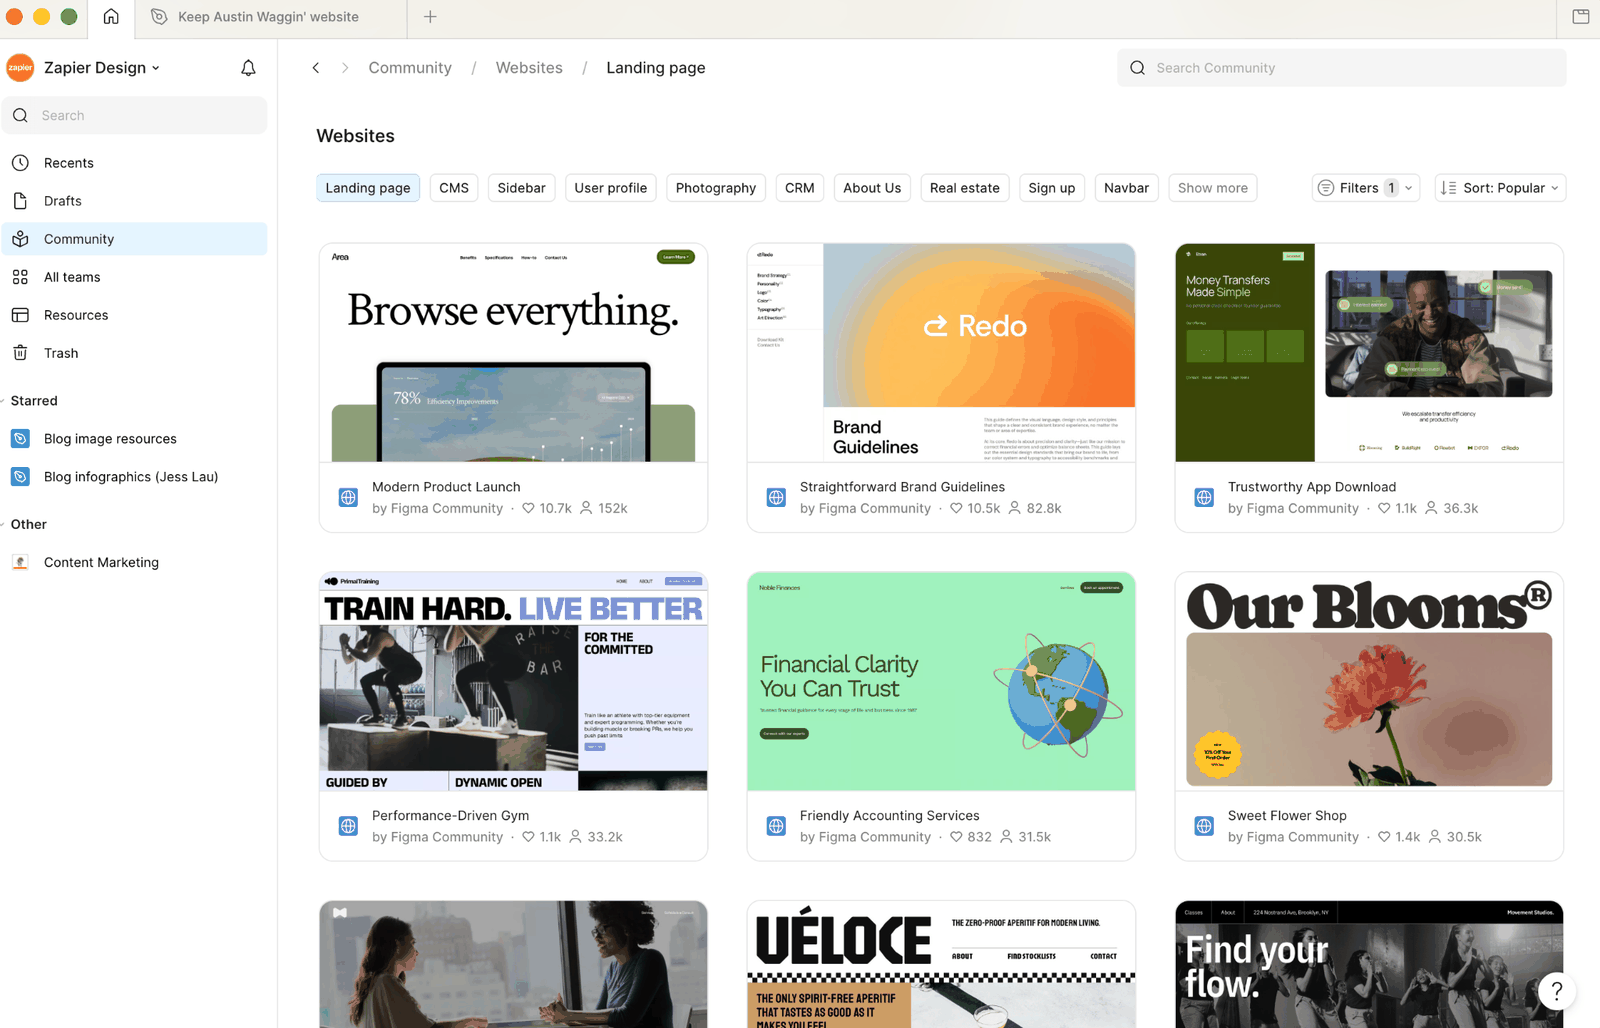The image size is (1600, 1028).
Task: Click the window panel icon at top right
Action: tap(1581, 17)
